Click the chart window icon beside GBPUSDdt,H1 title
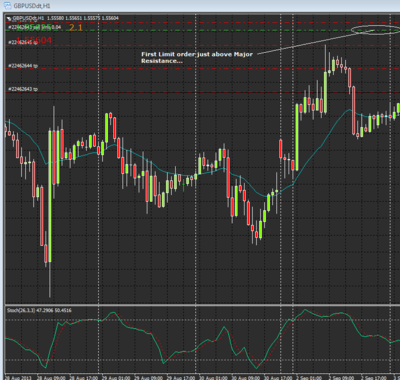Screen dimensions: 400x380 [x=7, y=5]
